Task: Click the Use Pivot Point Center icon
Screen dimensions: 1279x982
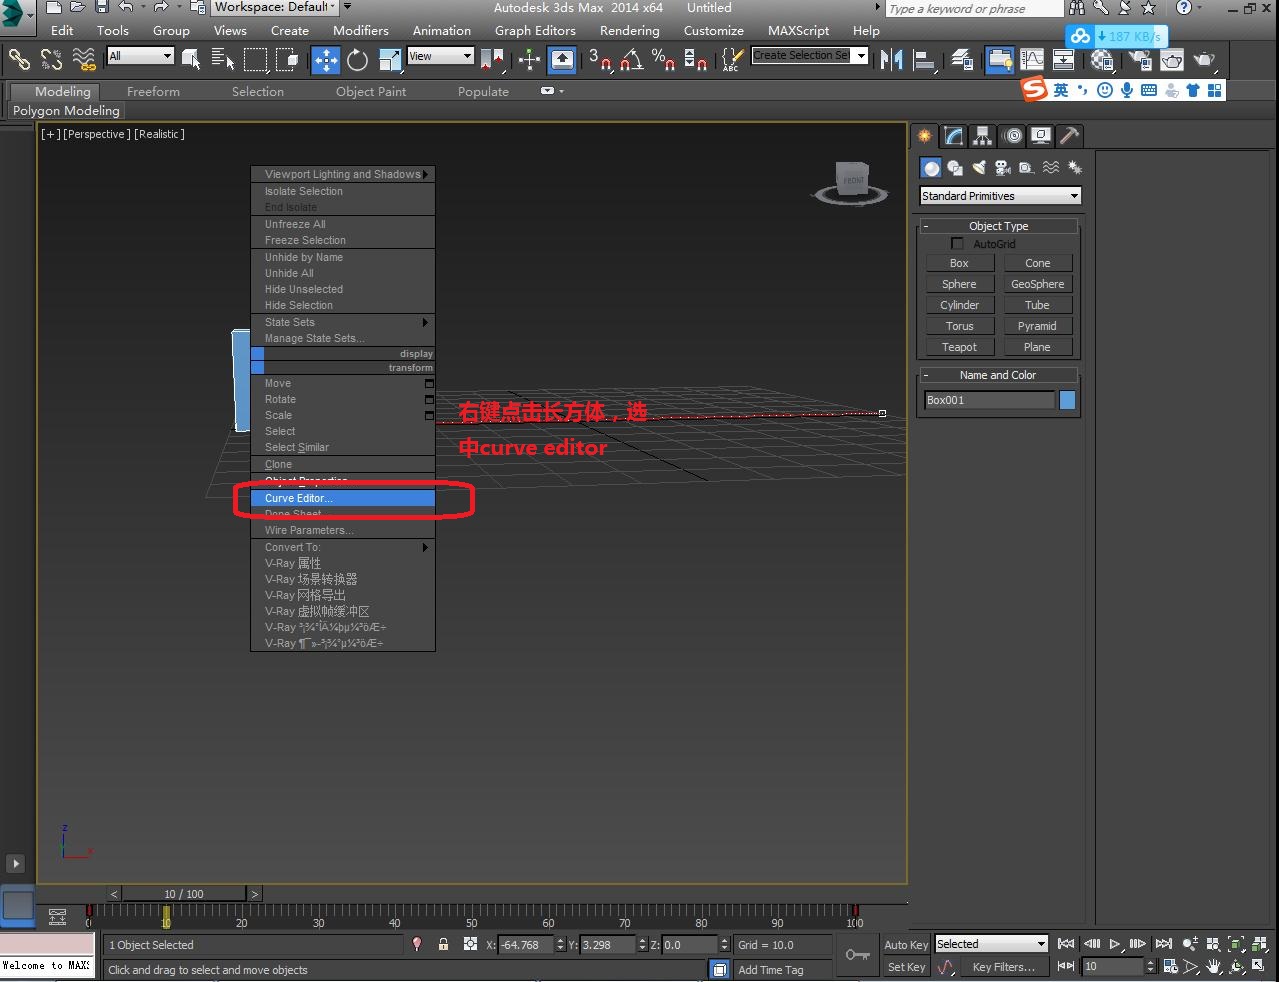Action: (x=492, y=60)
